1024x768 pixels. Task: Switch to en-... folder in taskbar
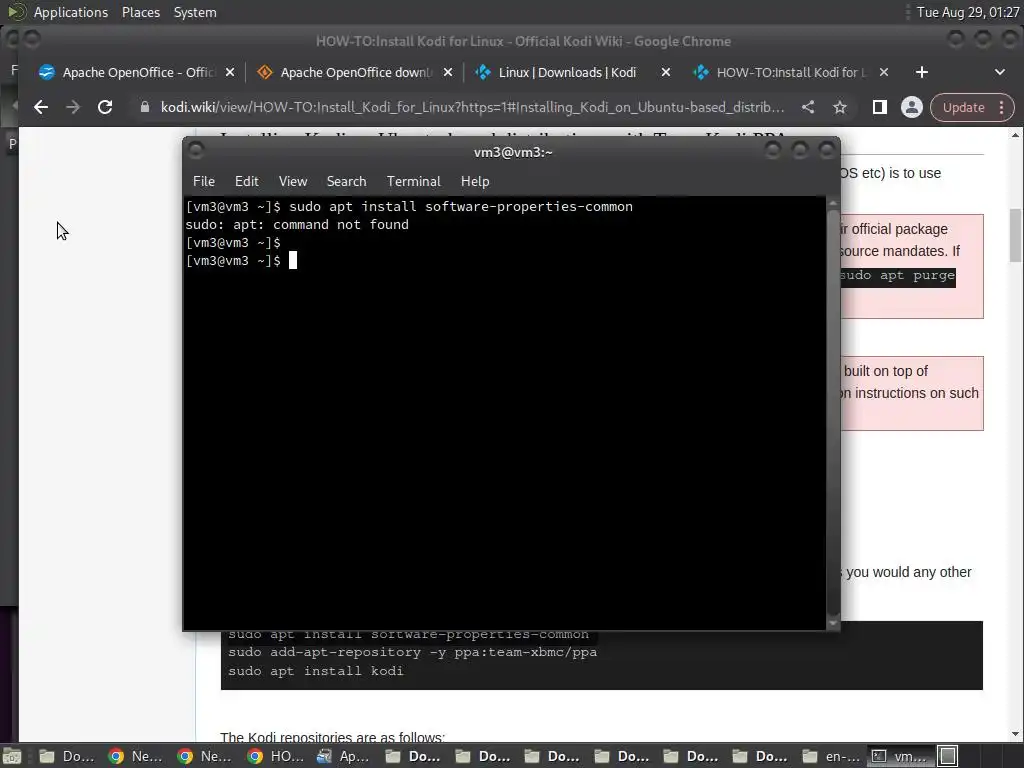click(831, 756)
